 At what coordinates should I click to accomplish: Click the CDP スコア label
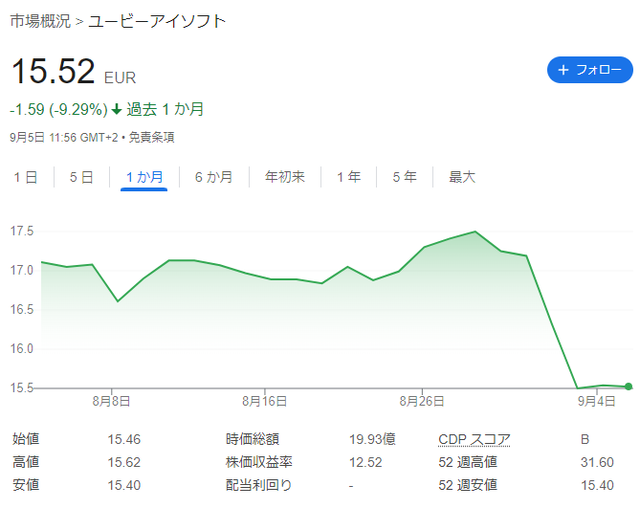[x=474, y=439]
